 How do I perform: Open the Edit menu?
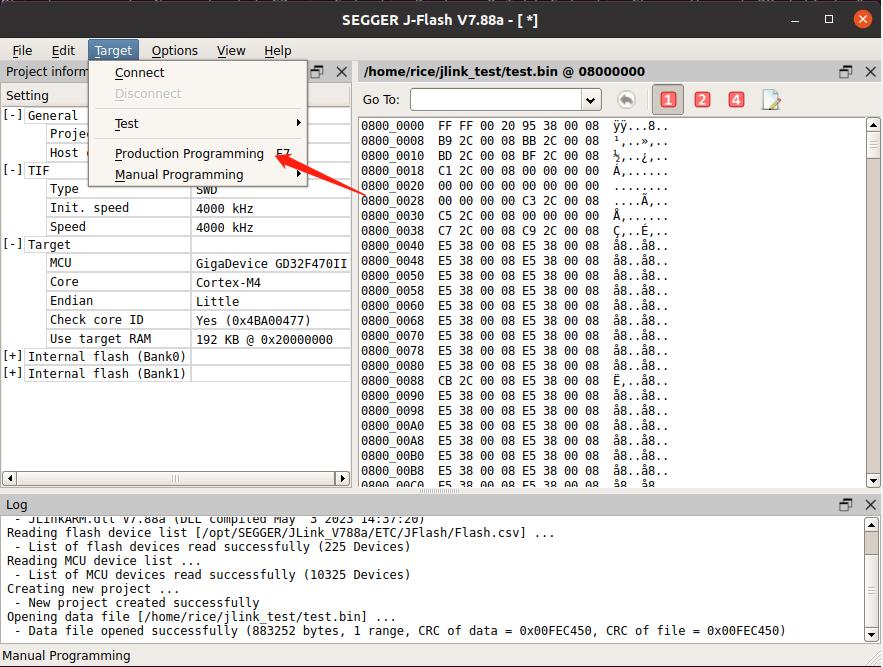pyautogui.click(x=63, y=51)
